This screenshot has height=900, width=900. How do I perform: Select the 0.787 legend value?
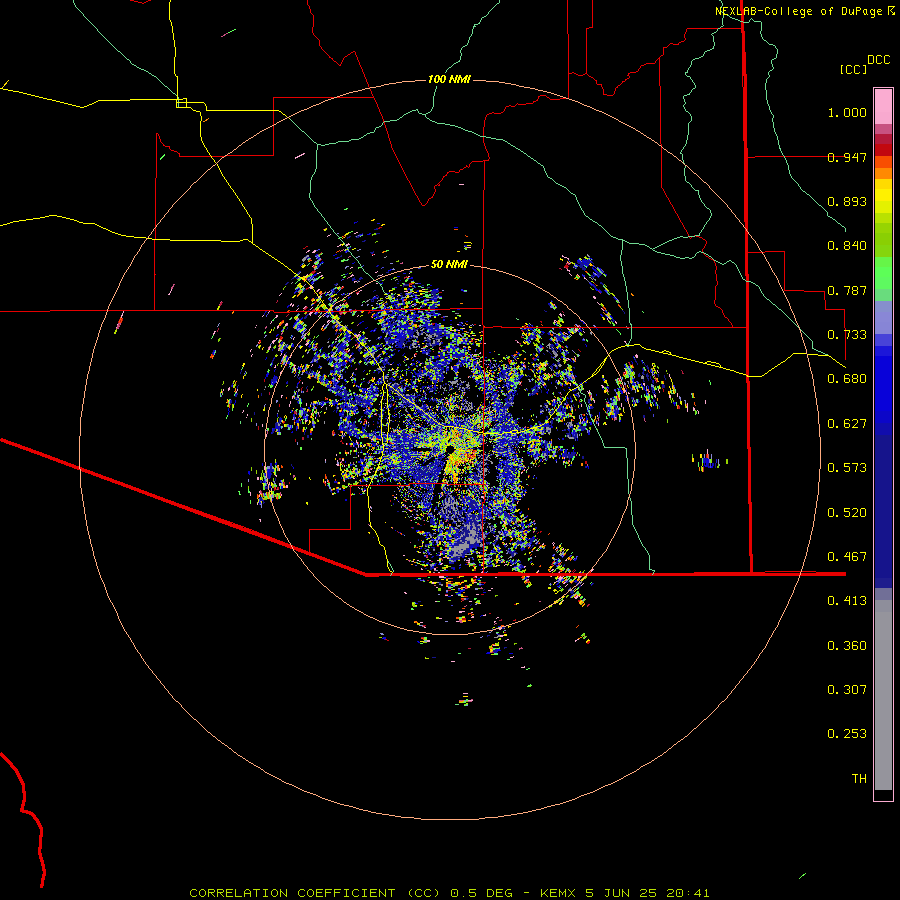(847, 290)
